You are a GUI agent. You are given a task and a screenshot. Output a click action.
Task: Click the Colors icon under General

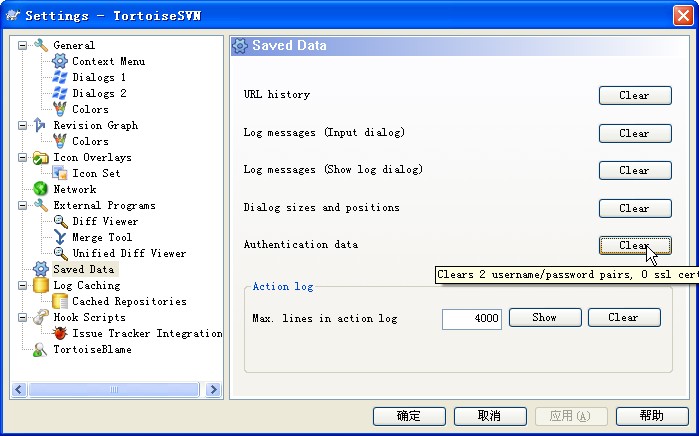pyautogui.click(x=60, y=109)
